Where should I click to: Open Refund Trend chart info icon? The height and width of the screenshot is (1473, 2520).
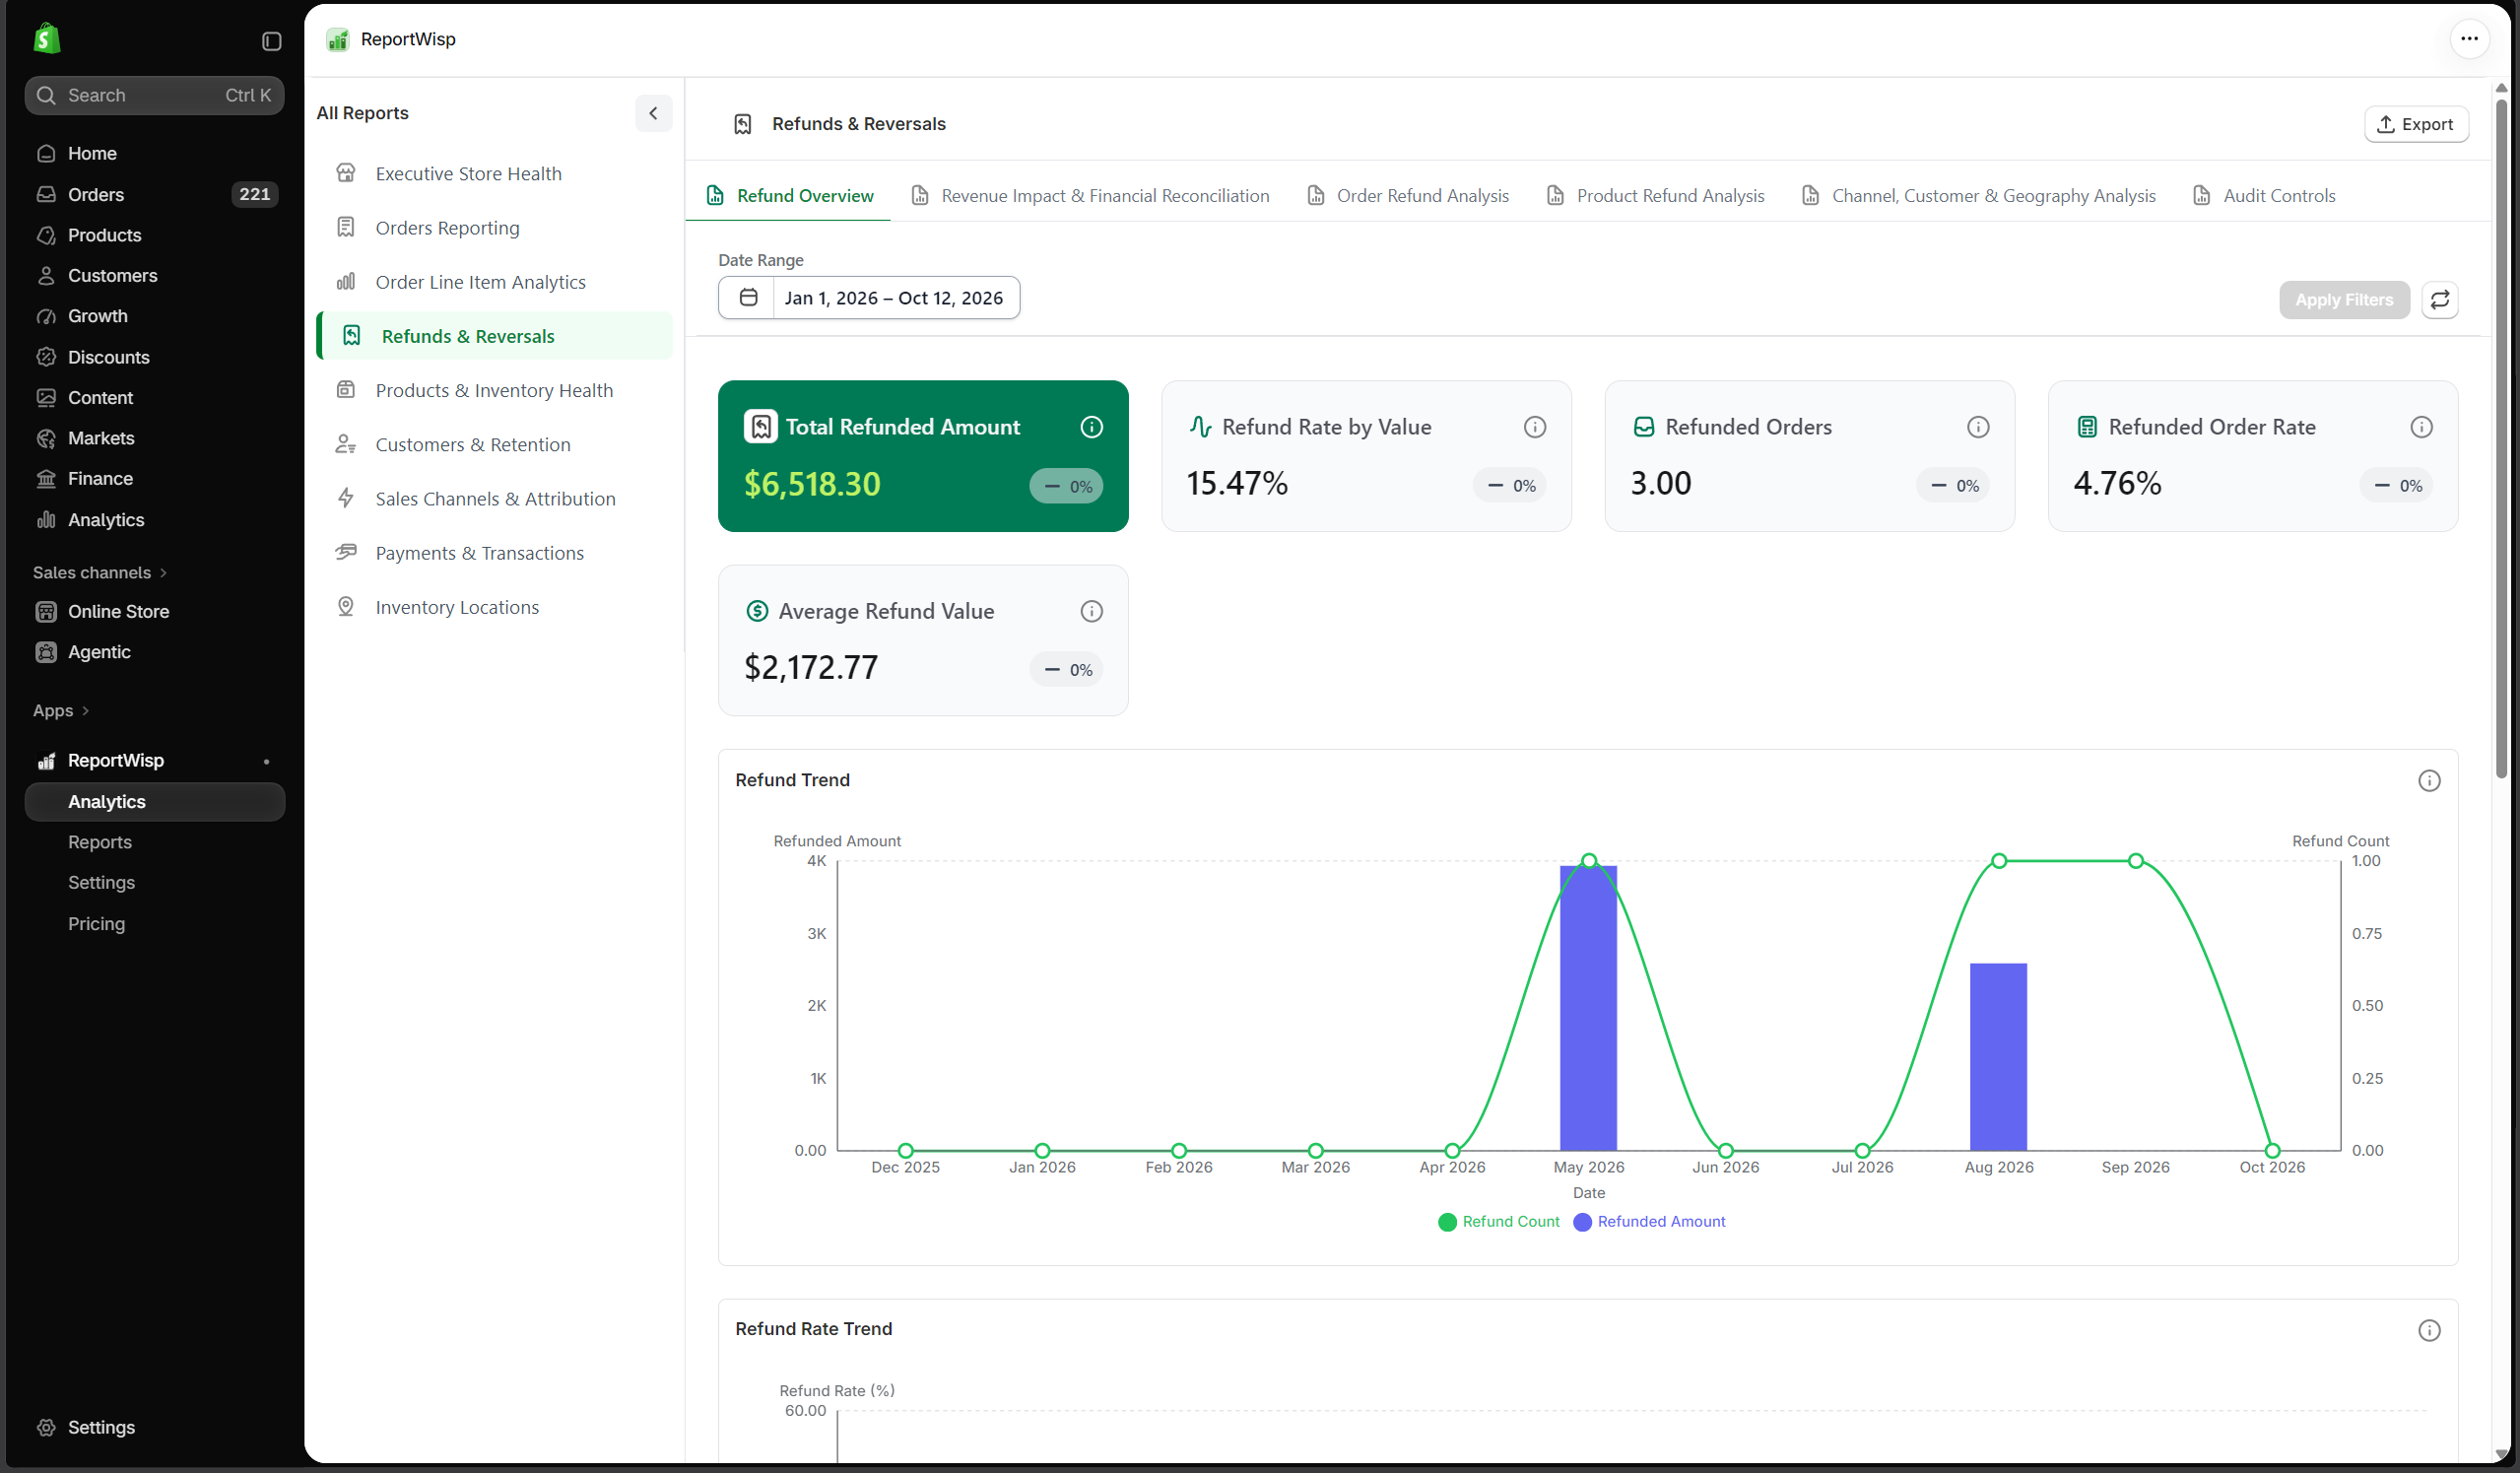point(2428,781)
